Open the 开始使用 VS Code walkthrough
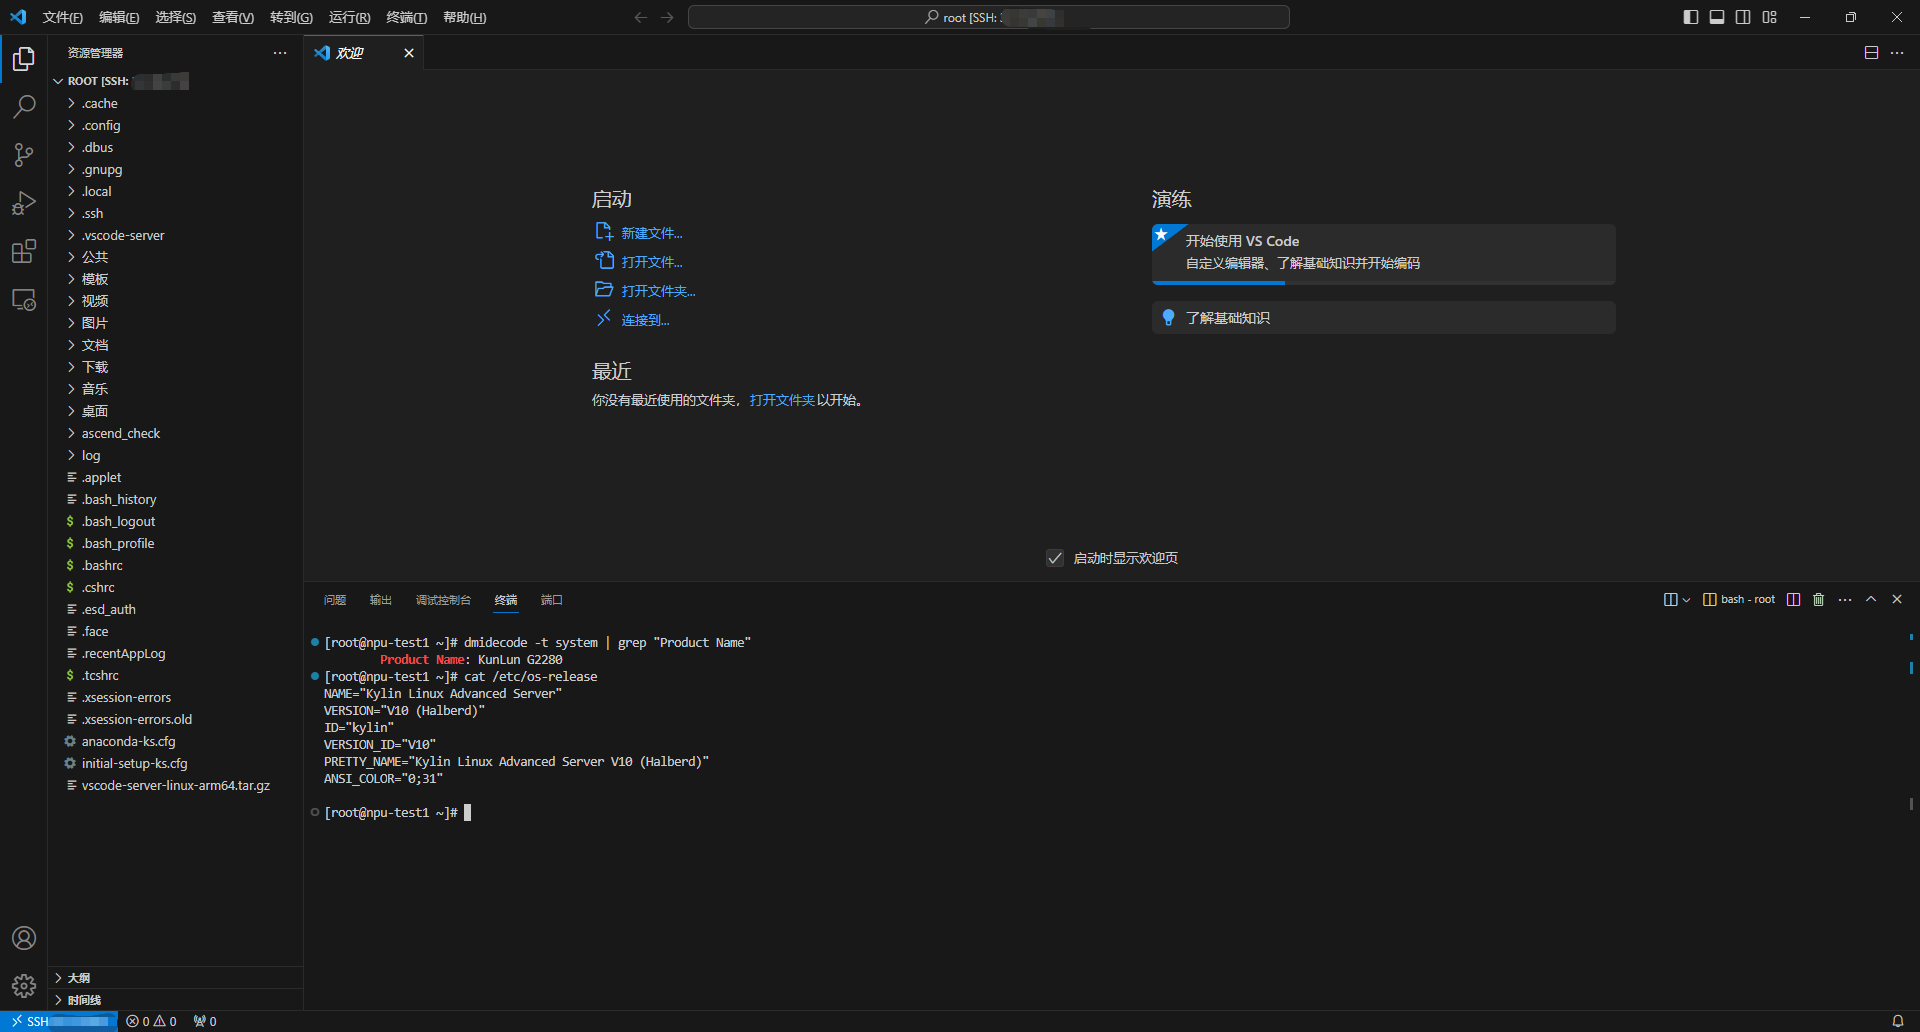This screenshot has width=1920, height=1032. pos(1384,253)
